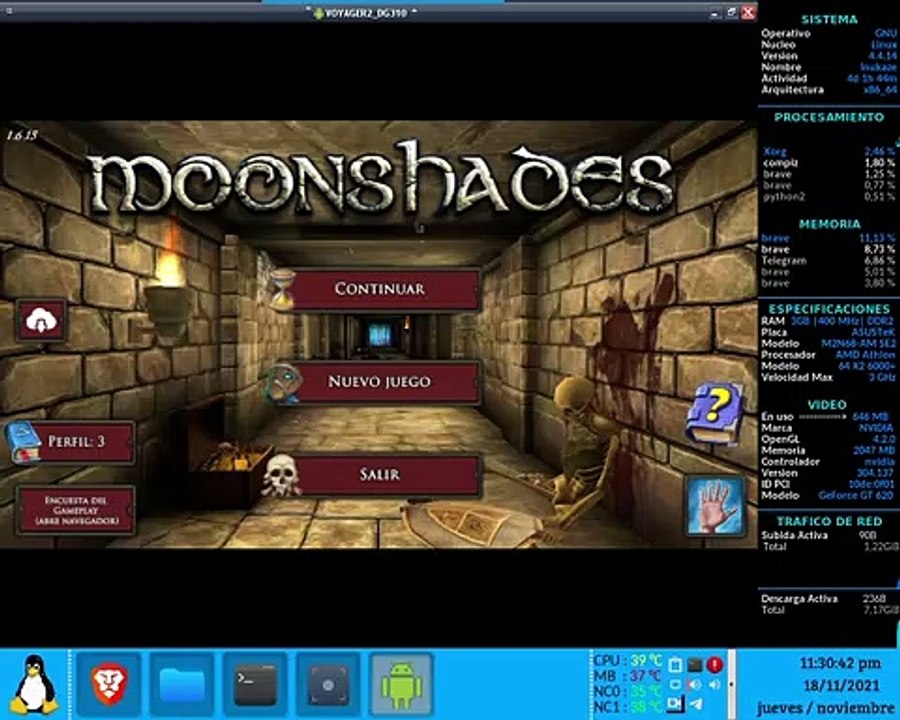Click the Subida Activa label
This screenshot has width=900, height=720.
click(x=794, y=535)
